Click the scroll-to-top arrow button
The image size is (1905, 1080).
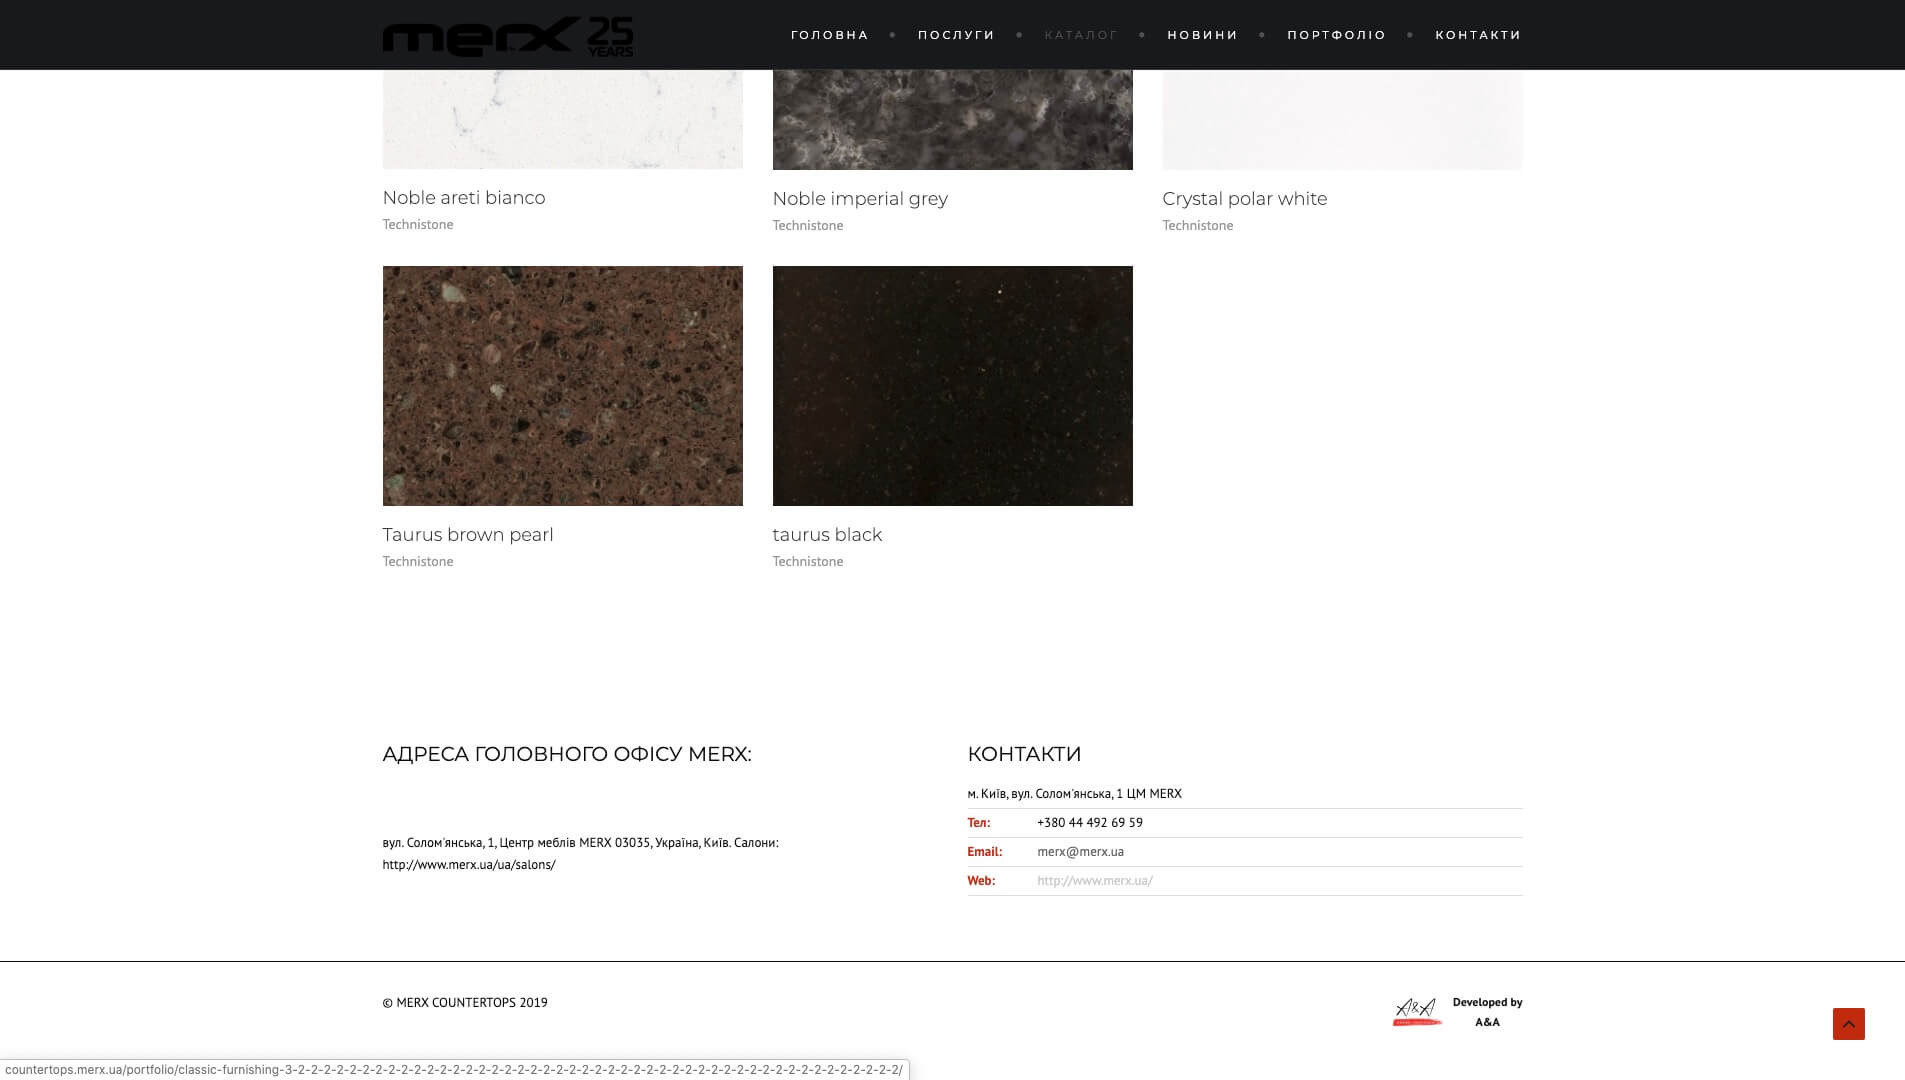point(1848,1024)
